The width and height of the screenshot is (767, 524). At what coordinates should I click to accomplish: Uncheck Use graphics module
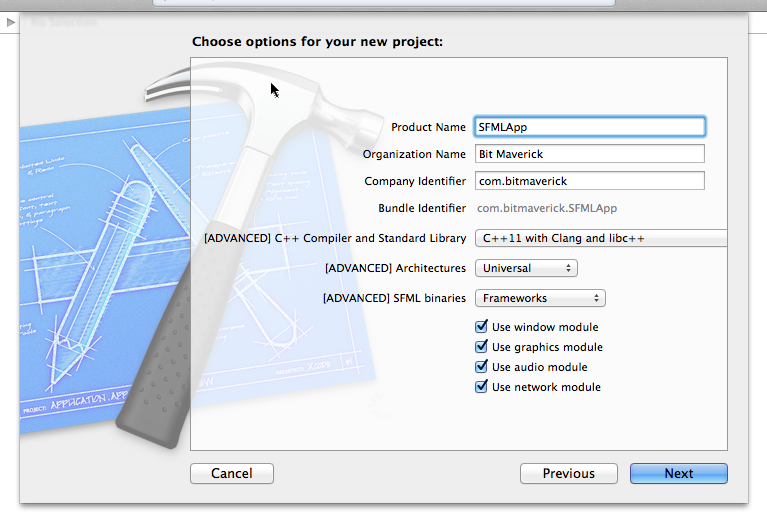(481, 346)
